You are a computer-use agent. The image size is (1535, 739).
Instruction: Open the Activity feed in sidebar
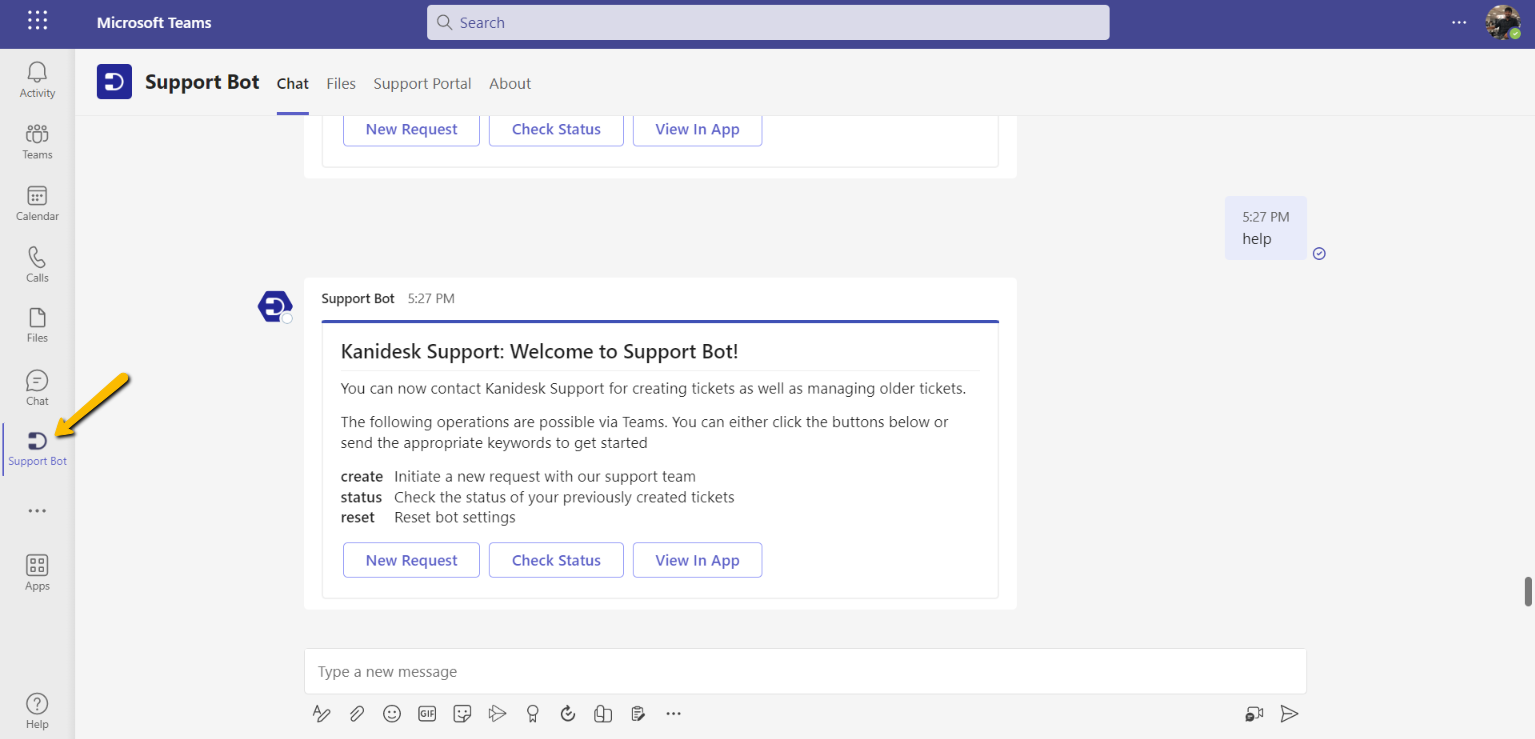[37, 80]
